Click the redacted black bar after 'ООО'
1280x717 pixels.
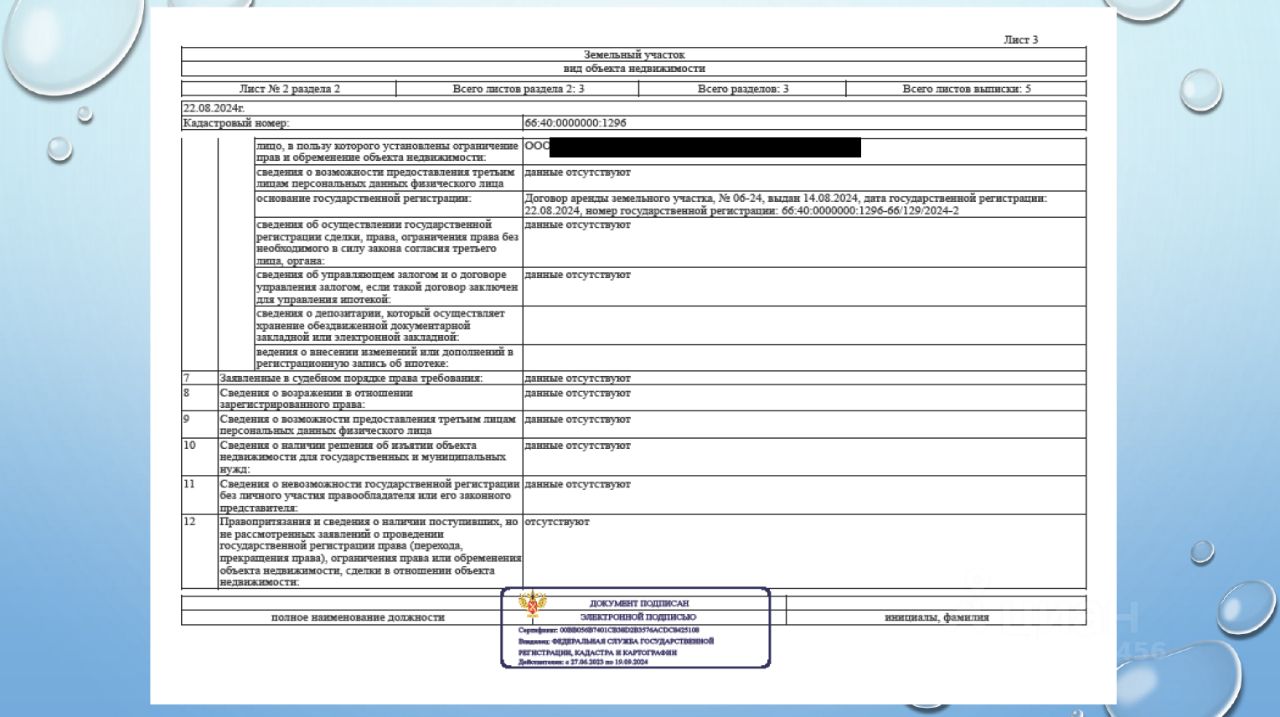pos(705,147)
